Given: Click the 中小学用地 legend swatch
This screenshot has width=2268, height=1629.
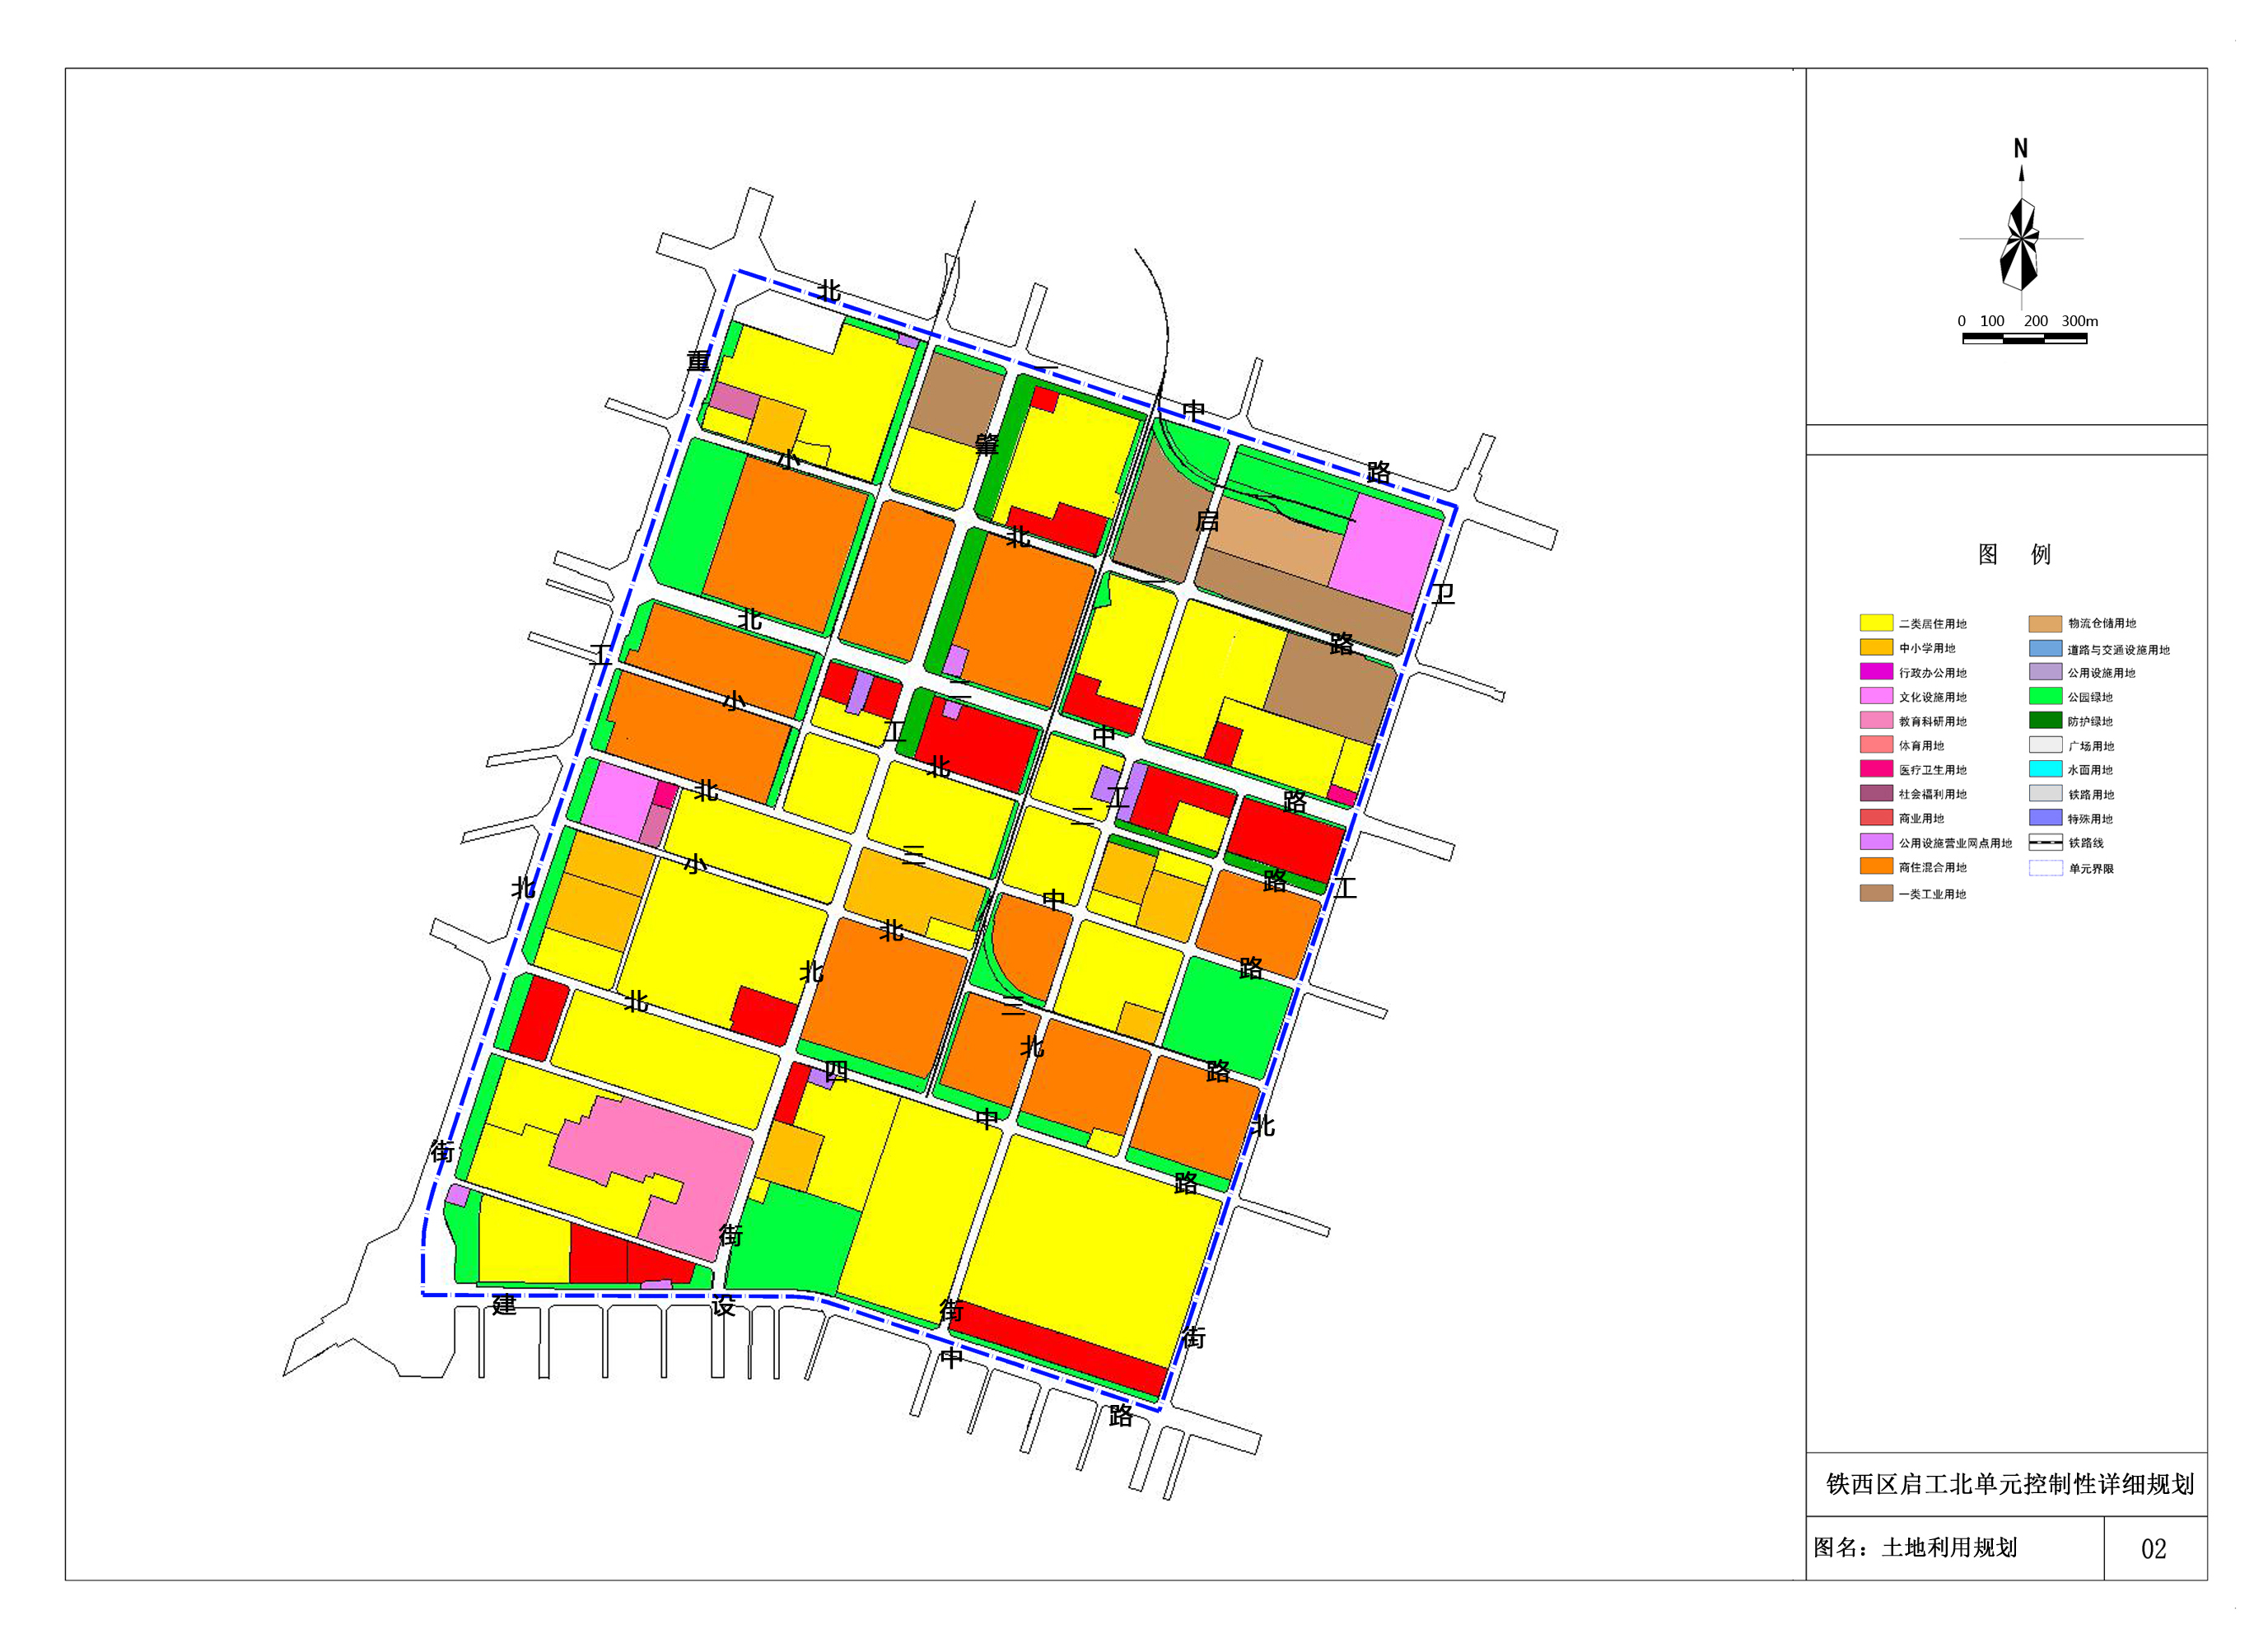Looking at the screenshot, I should pyautogui.click(x=1876, y=647).
